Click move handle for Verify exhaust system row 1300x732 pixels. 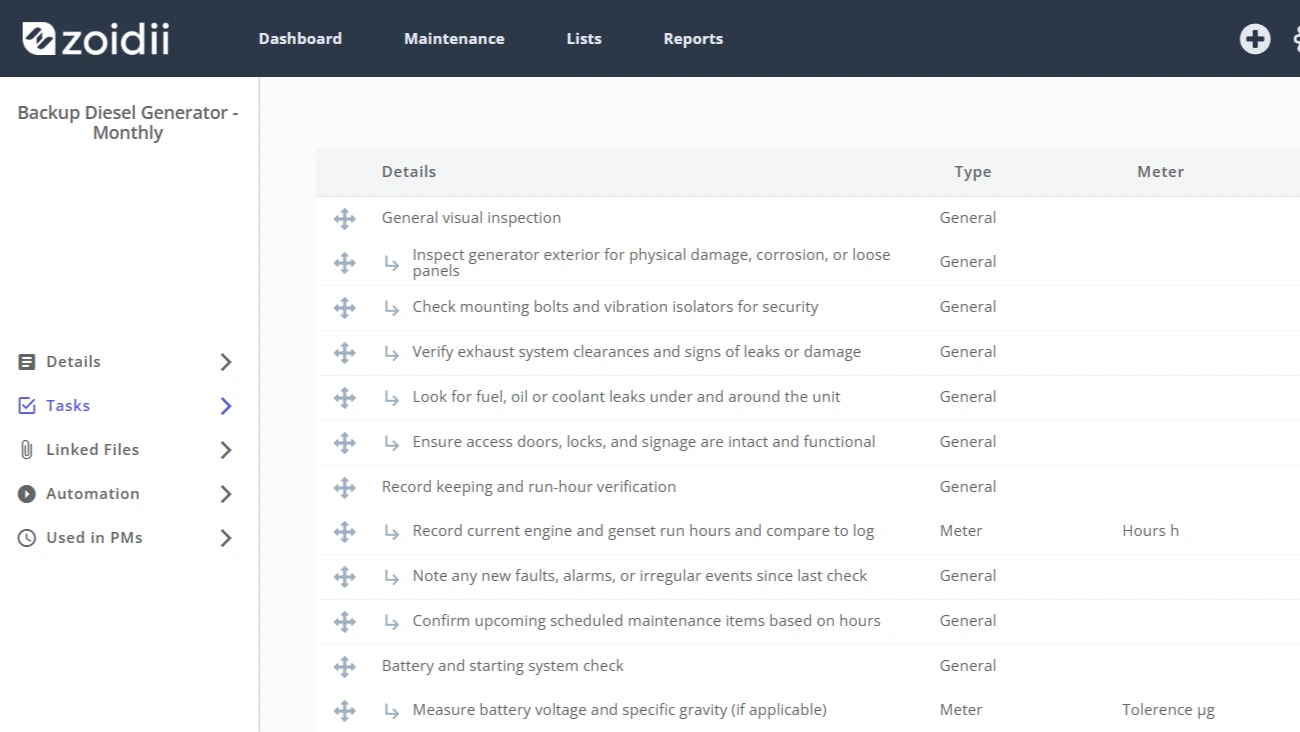point(345,353)
